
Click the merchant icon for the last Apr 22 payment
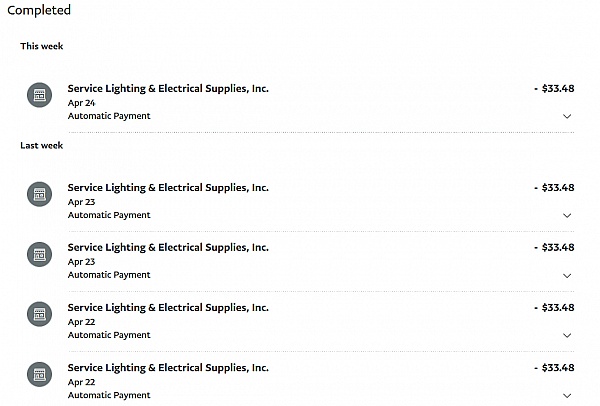pos(39,375)
